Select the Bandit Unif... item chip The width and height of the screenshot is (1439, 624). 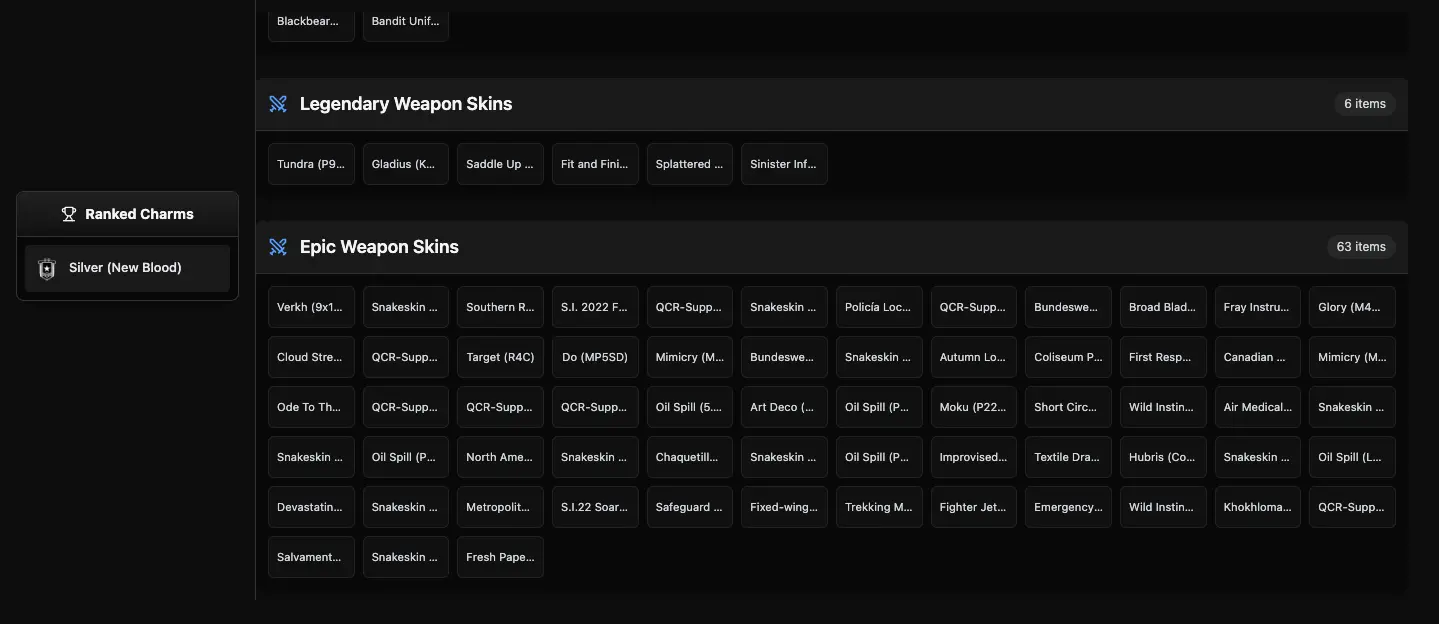(x=406, y=21)
